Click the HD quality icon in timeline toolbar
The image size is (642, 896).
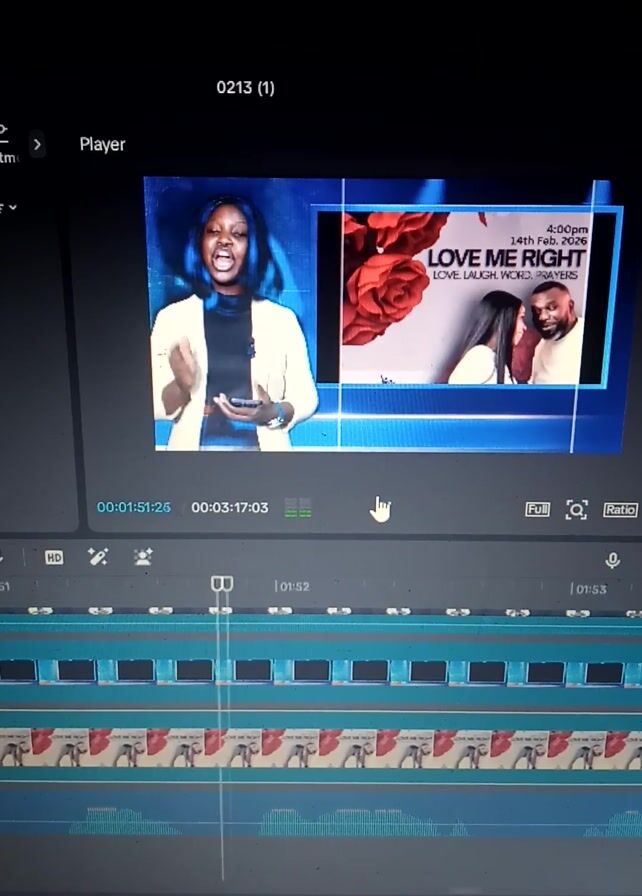(54, 558)
